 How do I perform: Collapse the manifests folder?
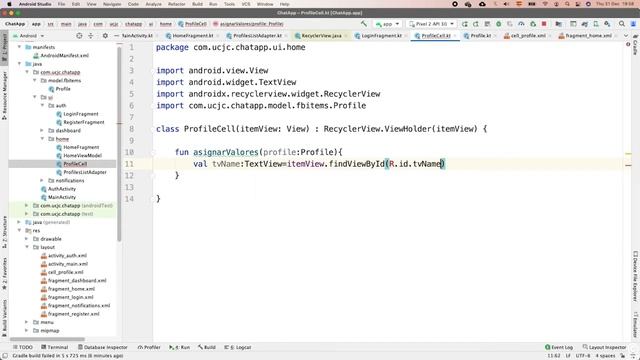[x=19, y=47]
